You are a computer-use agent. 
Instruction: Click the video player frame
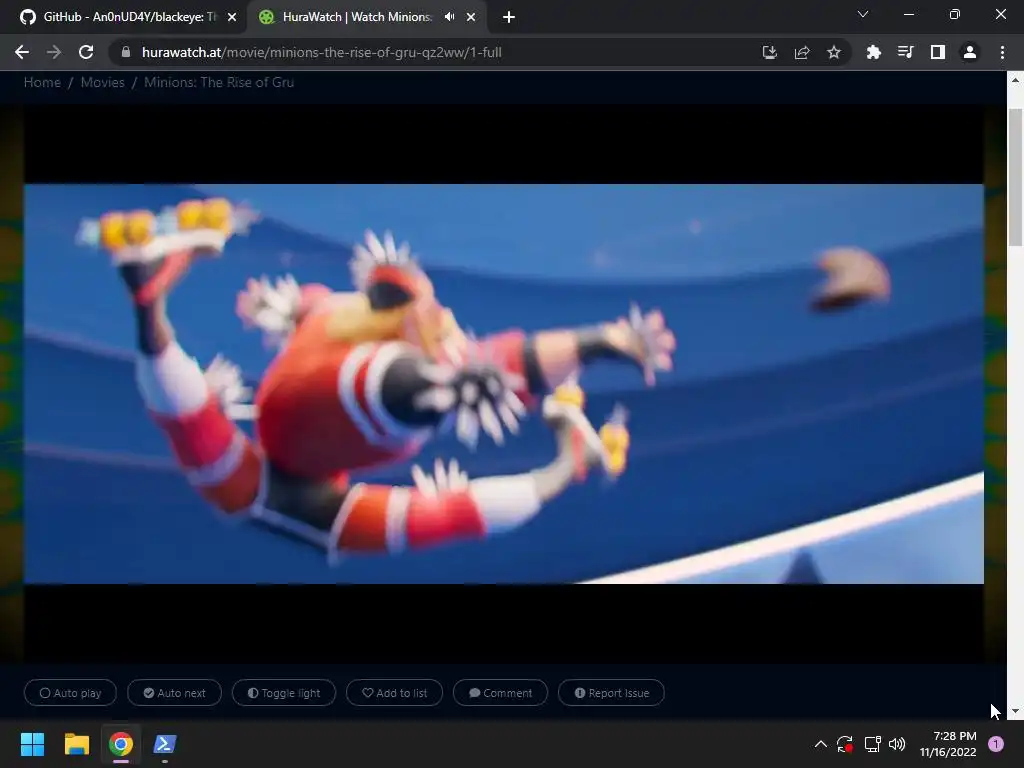tap(504, 384)
